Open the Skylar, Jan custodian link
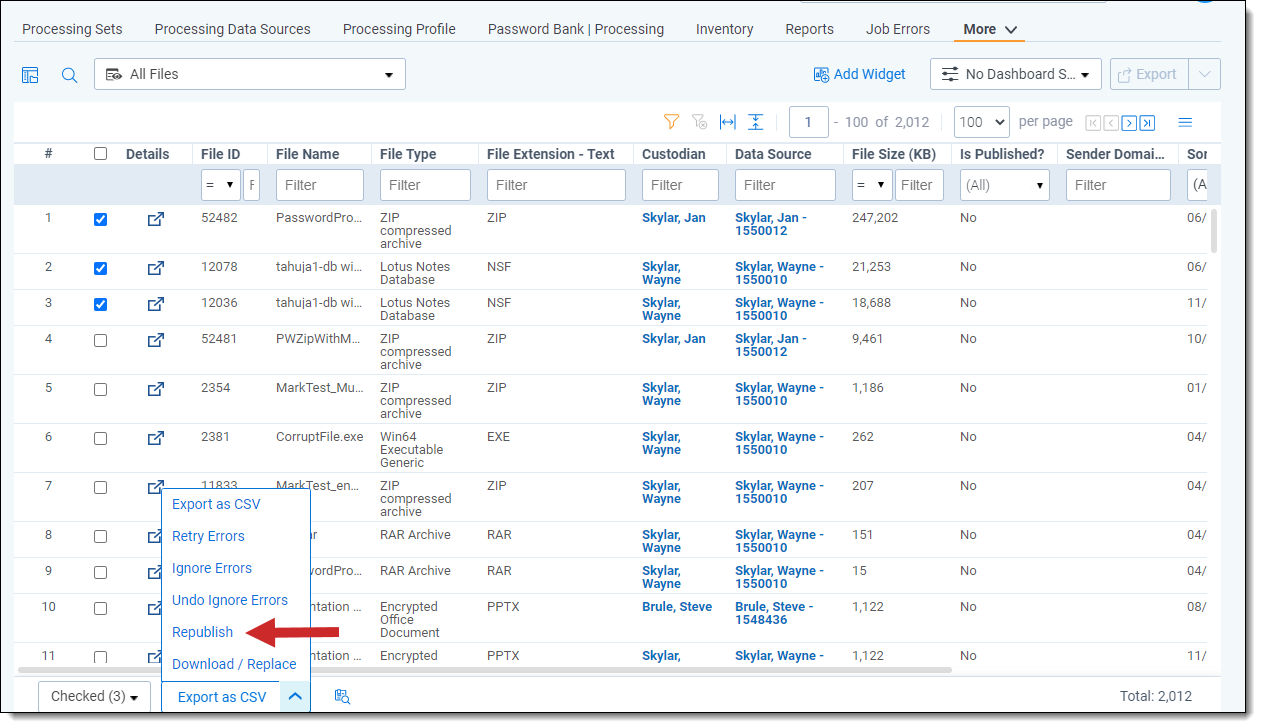 coord(673,218)
